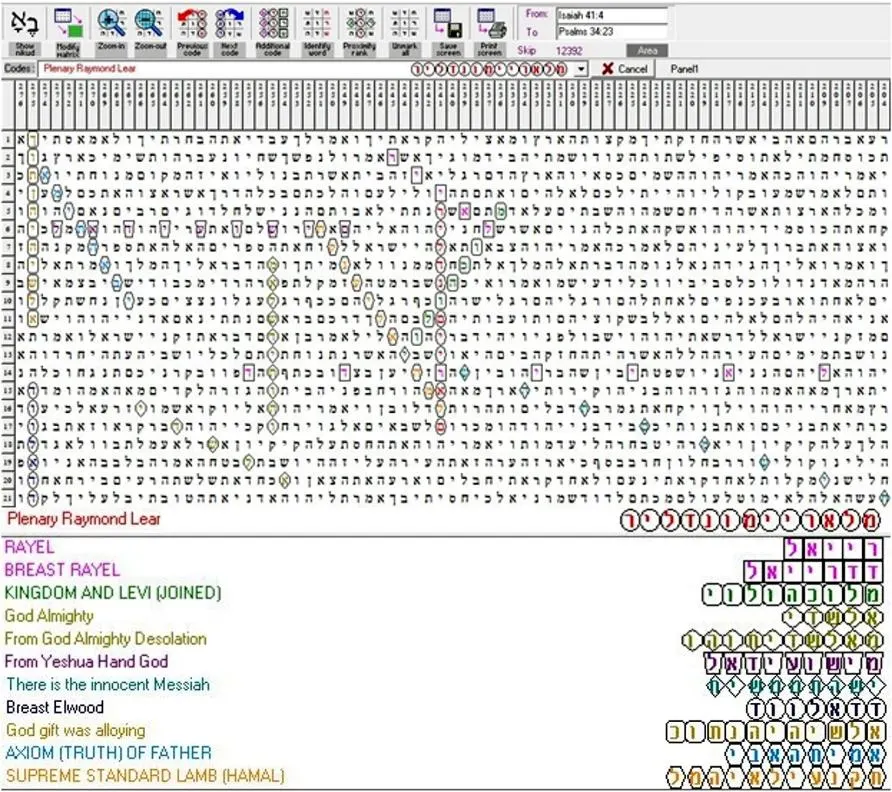Image resolution: width=892 pixels, height=792 pixels.
Task: Go to the Previous code
Action: (192, 32)
